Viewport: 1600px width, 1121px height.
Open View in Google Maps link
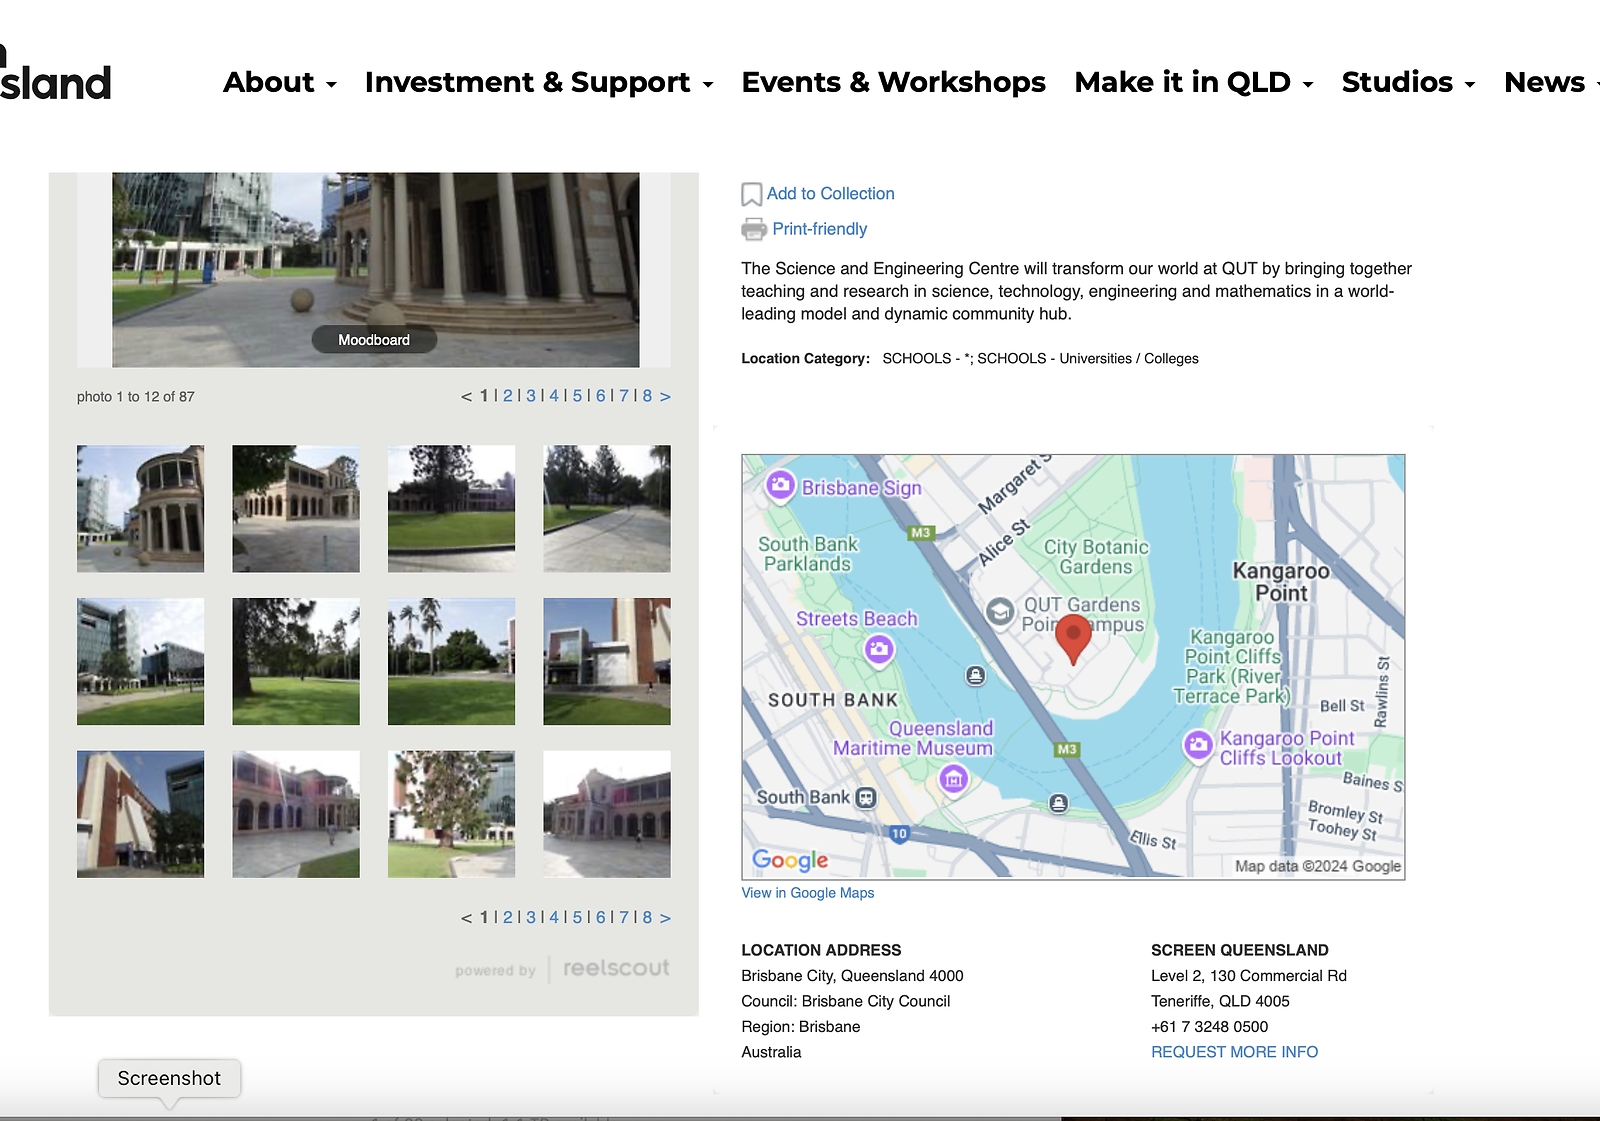(807, 893)
